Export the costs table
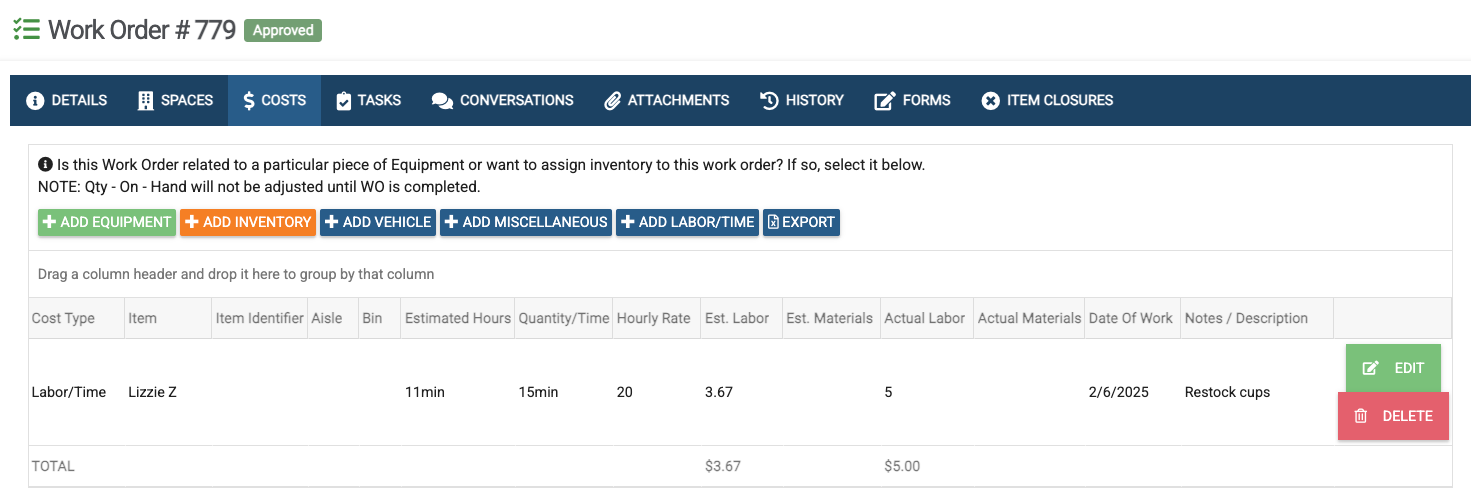Screen dimensions: 1471x488 click(x=801, y=222)
